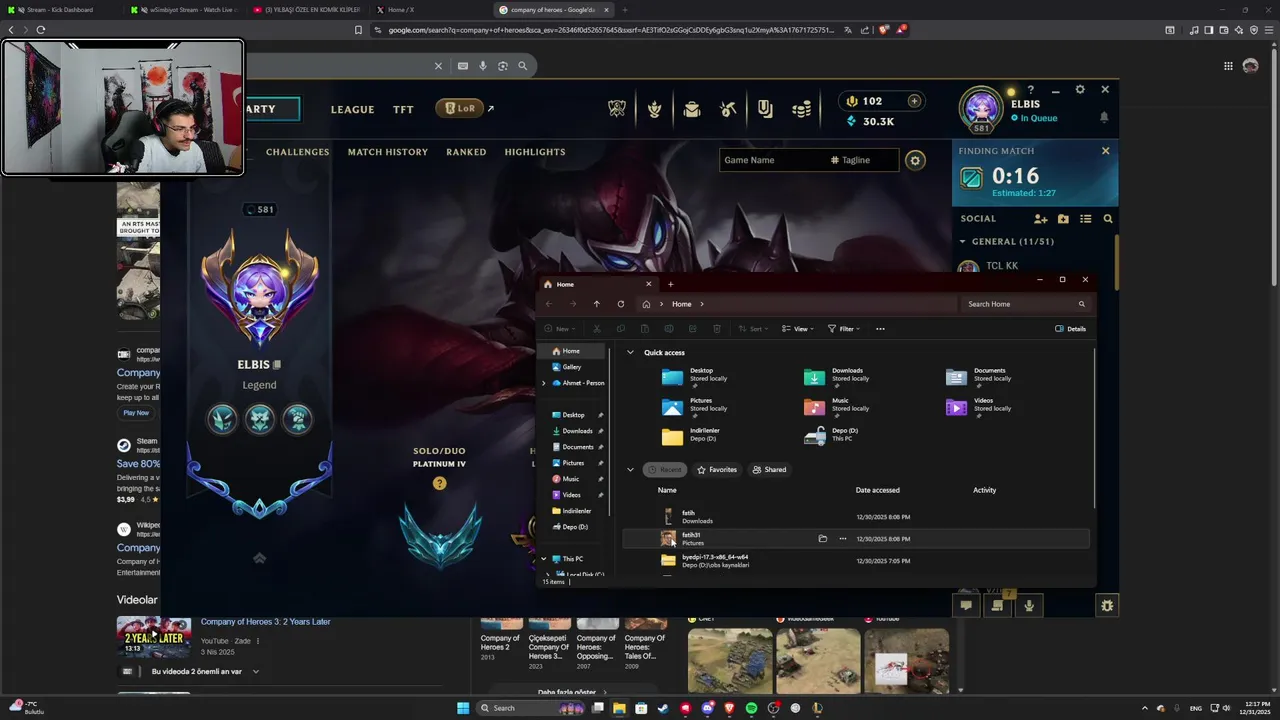1280x720 pixels.
Task: Open Windows Start button on taskbar
Action: 463,708
